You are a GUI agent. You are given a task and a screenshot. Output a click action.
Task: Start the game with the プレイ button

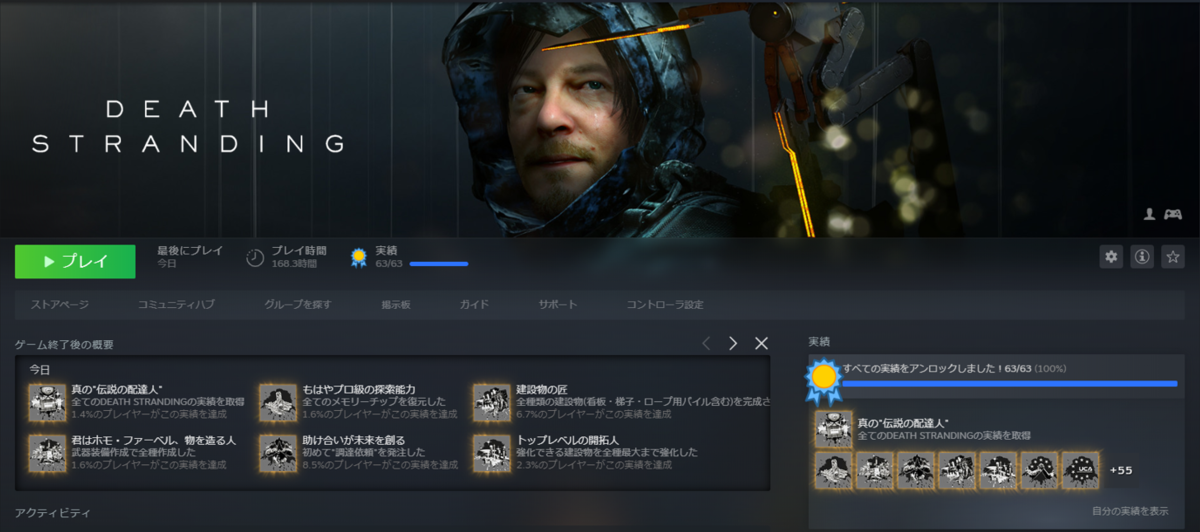click(x=75, y=262)
